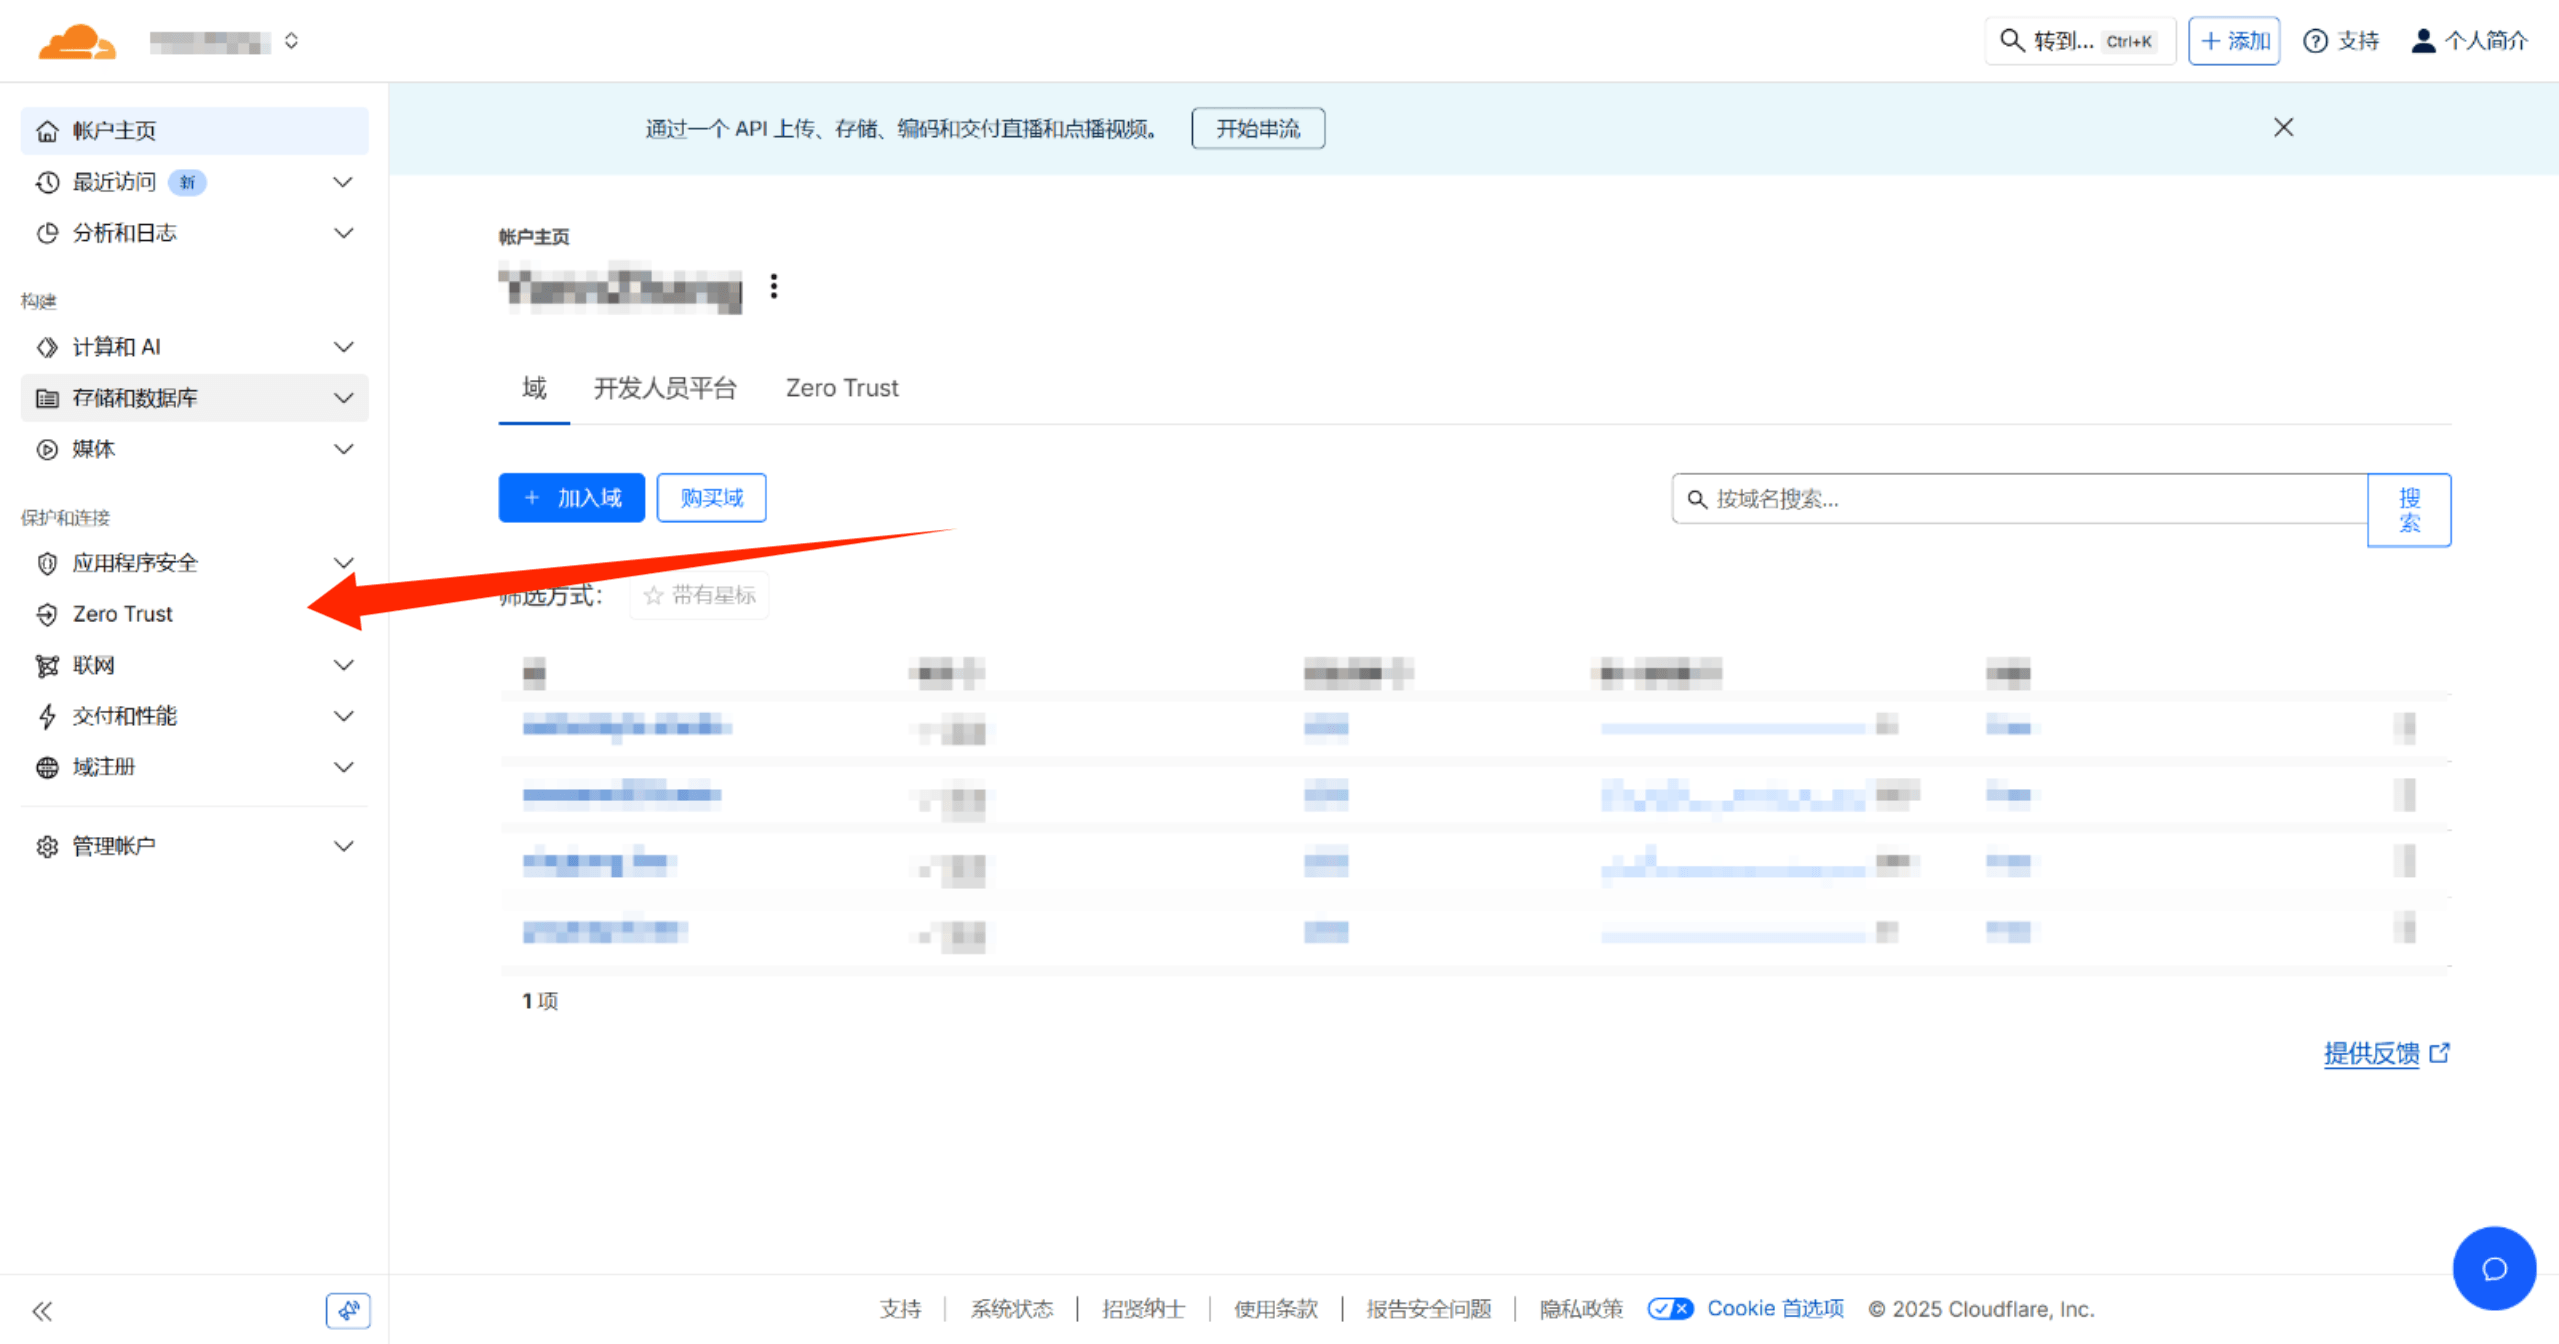Open footer 报告安全问题 link
2559x1344 pixels.
click(1428, 1309)
